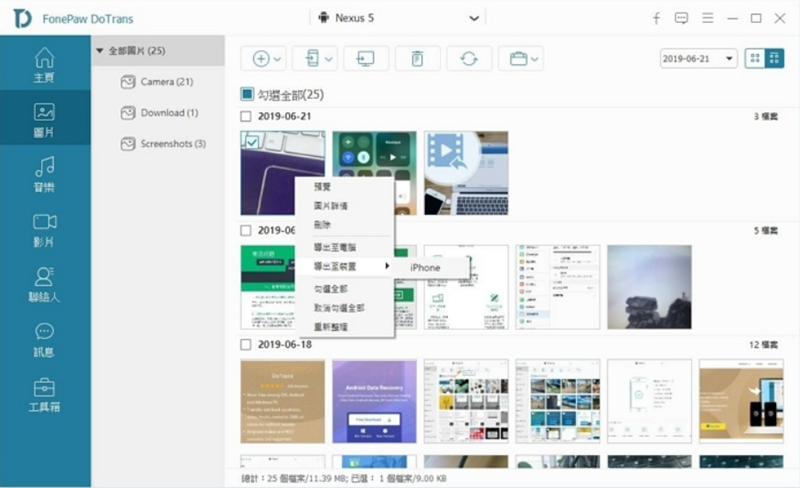
Task: Click the 12 檔案 count label
Action: tap(763, 345)
